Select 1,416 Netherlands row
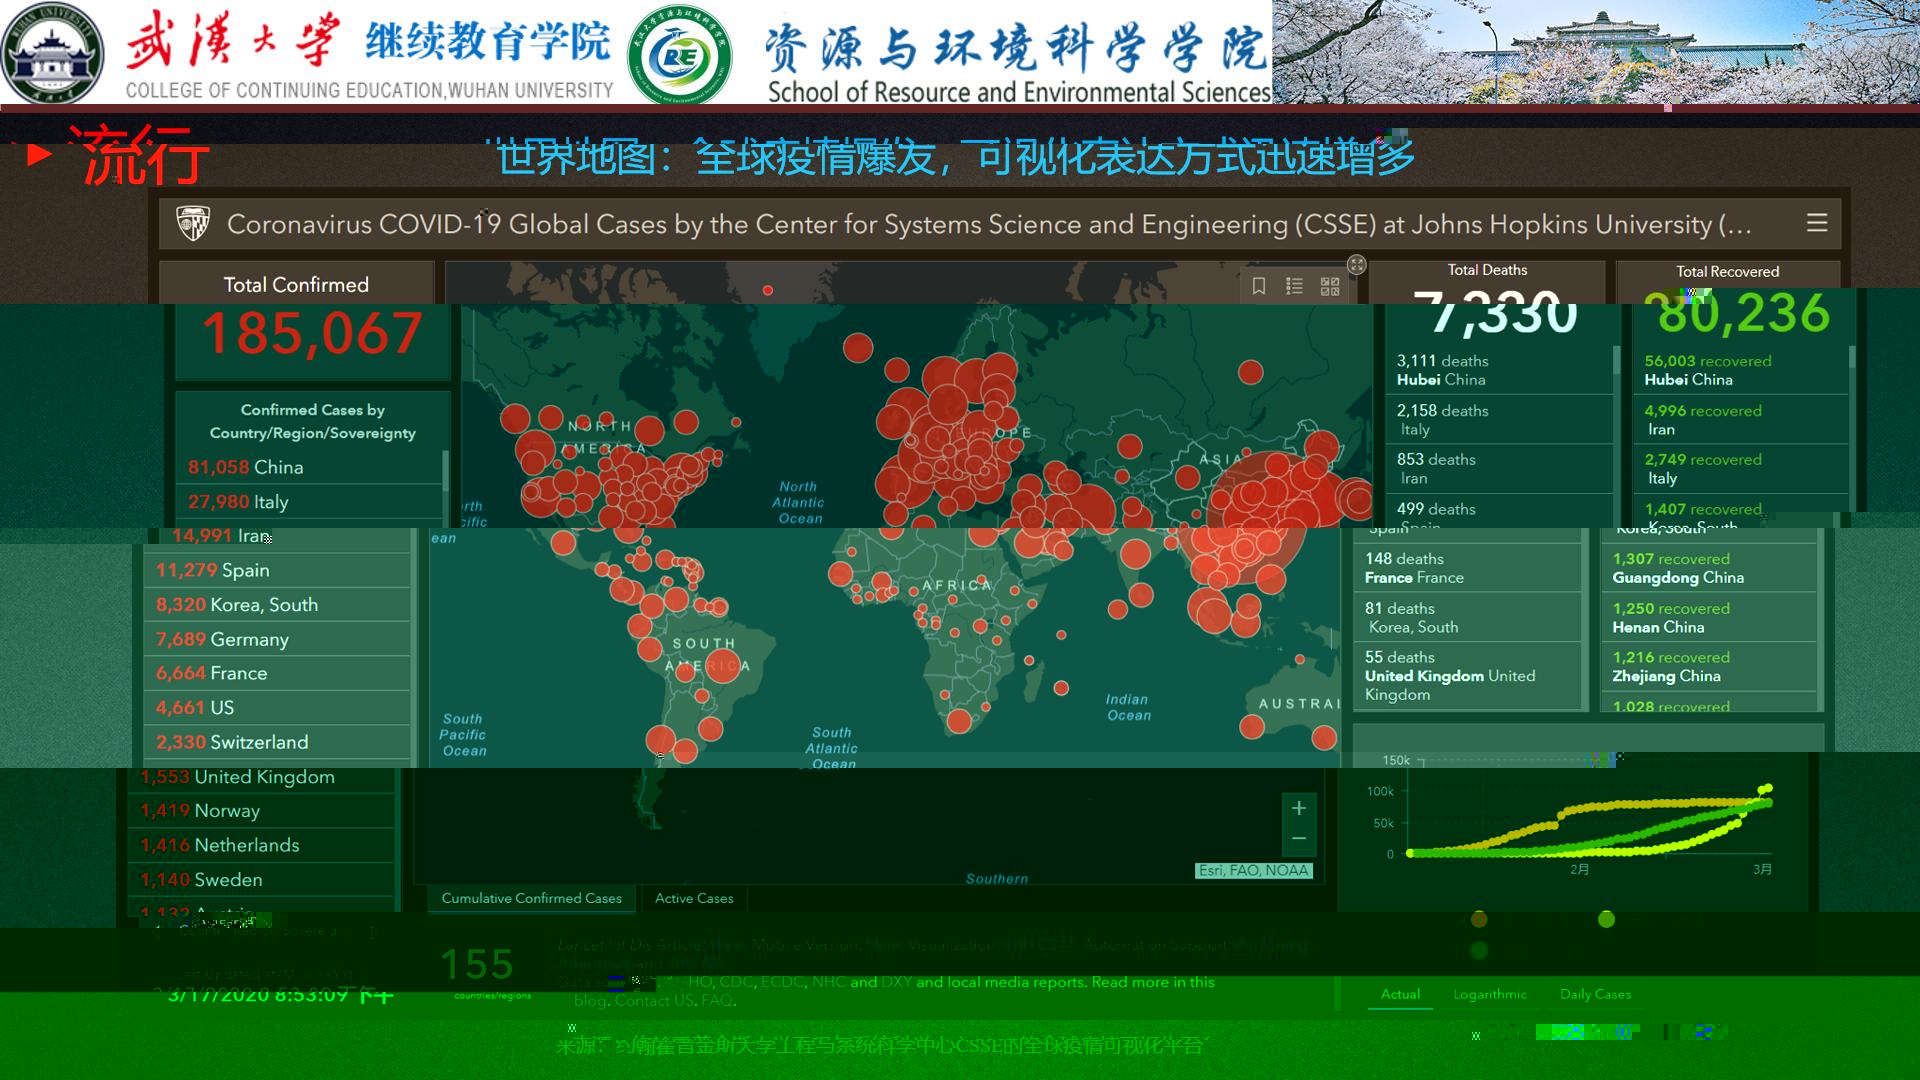Screen dimensions: 1920x1080 click(262, 845)
